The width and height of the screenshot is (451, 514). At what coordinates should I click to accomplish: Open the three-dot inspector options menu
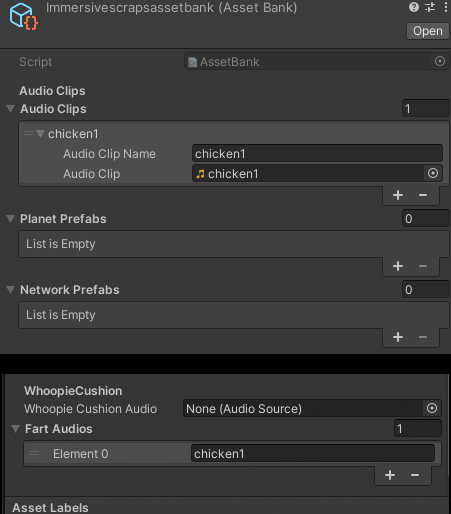(x=446, y=7)
